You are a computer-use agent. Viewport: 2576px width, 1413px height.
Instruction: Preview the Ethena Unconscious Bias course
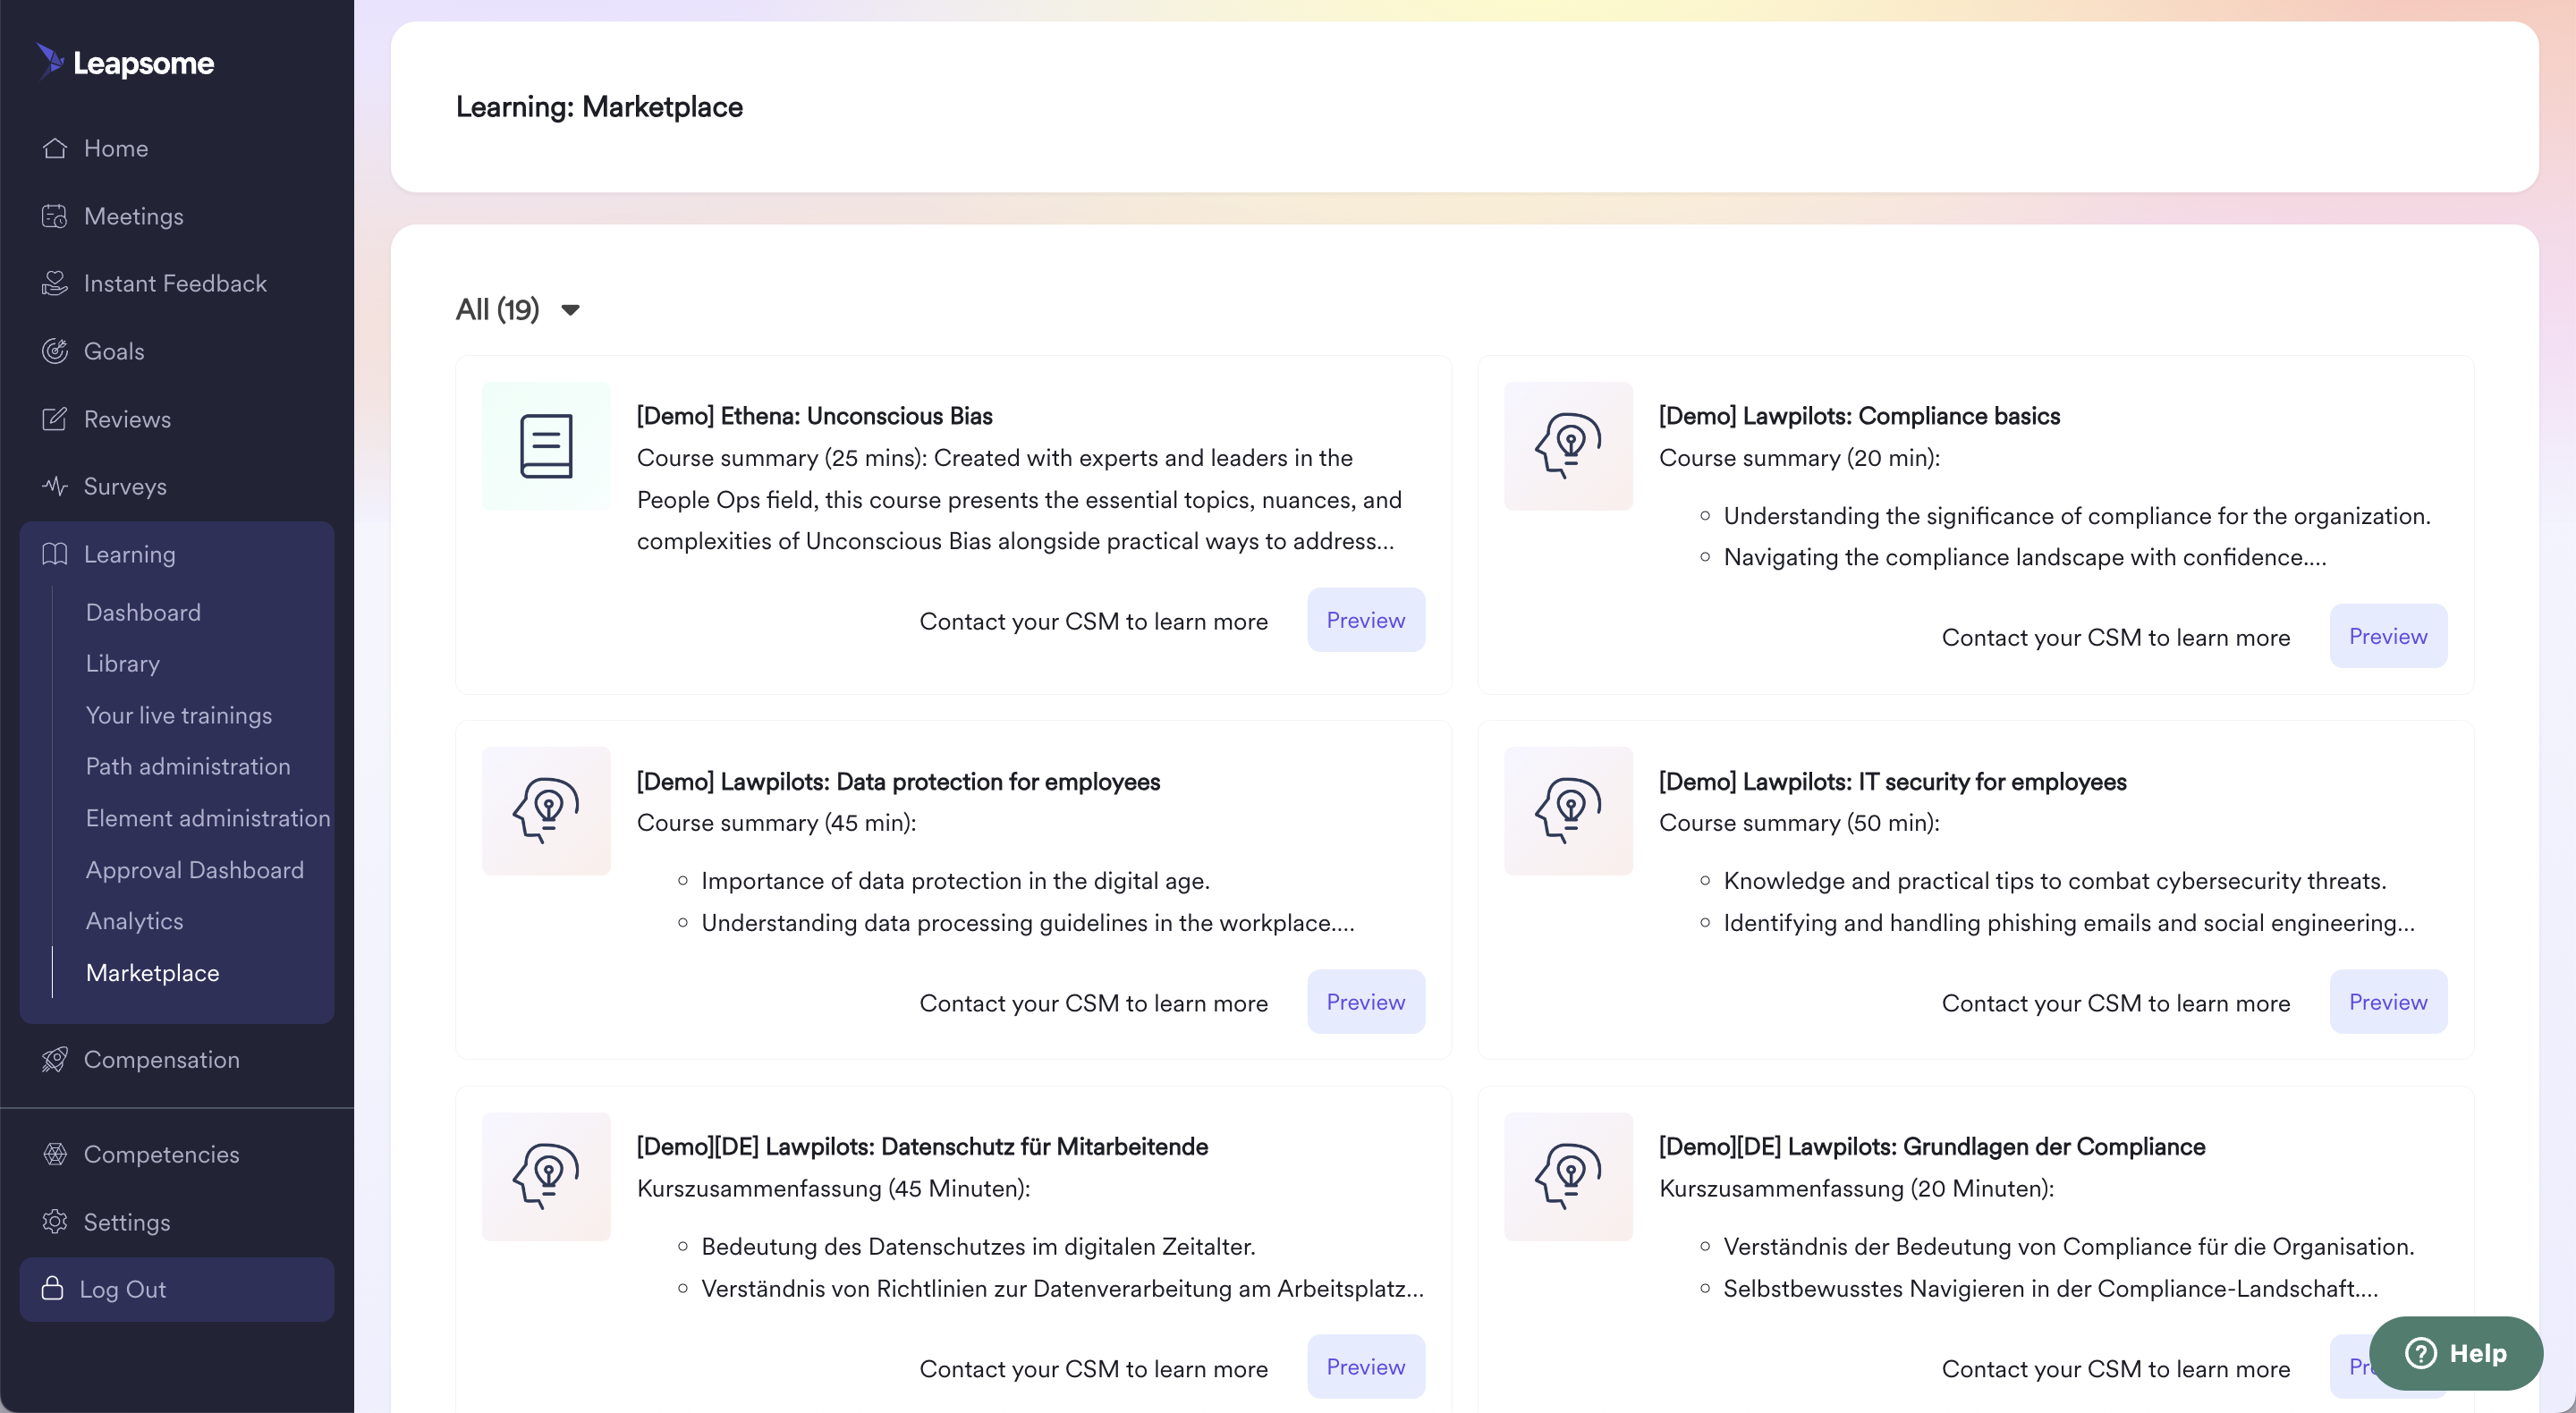(1366, 620)
